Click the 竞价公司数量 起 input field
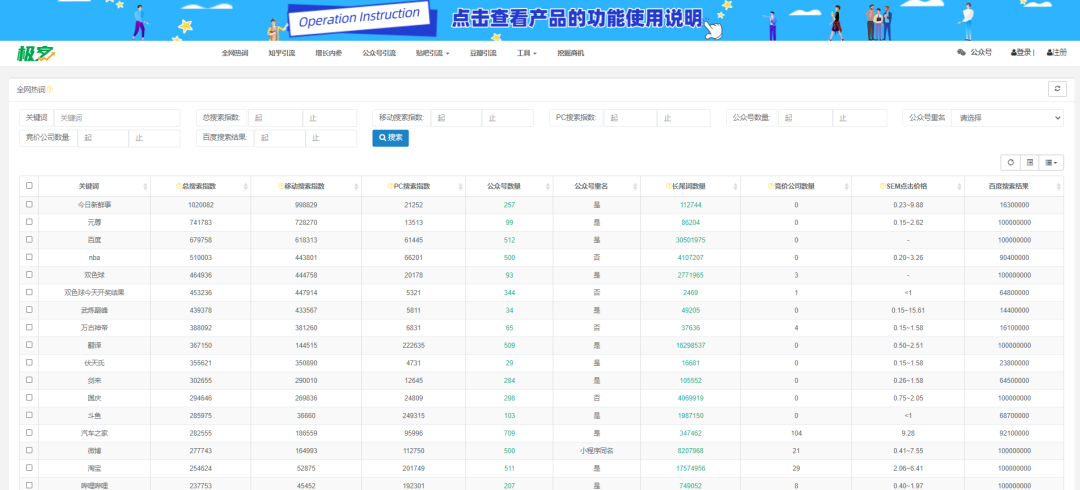Viewport: 1080px width, 490px height. (103, 138)
